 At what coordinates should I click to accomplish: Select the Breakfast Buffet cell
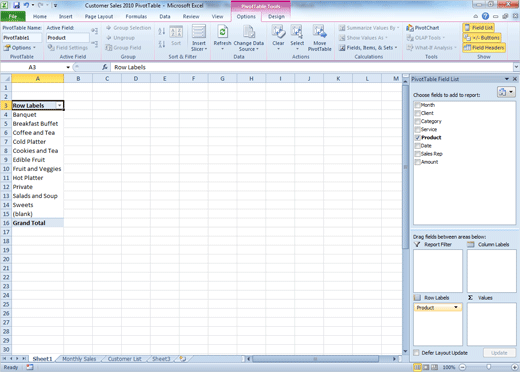[x=38, y=124]
